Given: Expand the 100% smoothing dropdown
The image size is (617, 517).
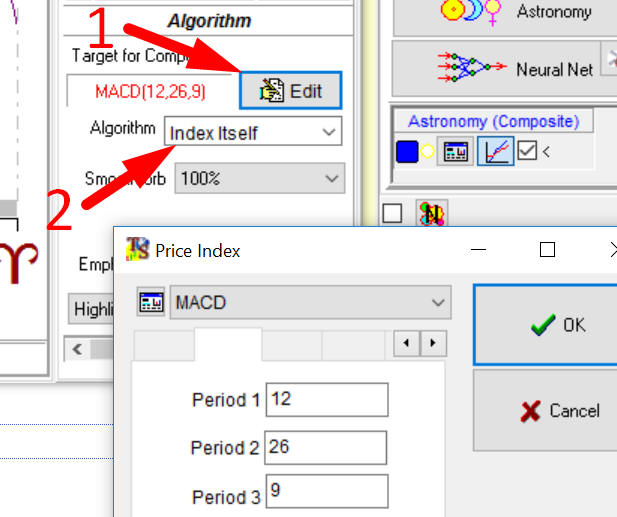Looking at the screenshot, I should (x=258, y=178).
